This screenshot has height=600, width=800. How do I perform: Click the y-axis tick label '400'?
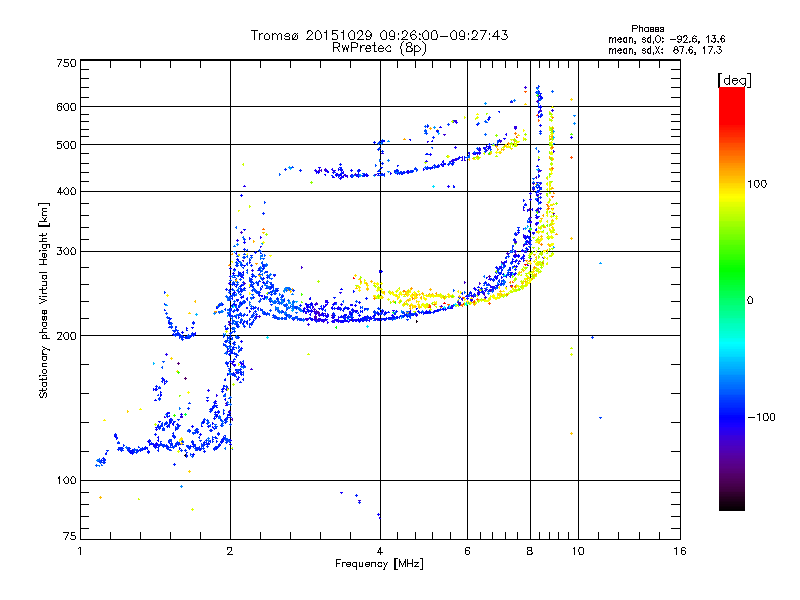(x=66, y=191)
